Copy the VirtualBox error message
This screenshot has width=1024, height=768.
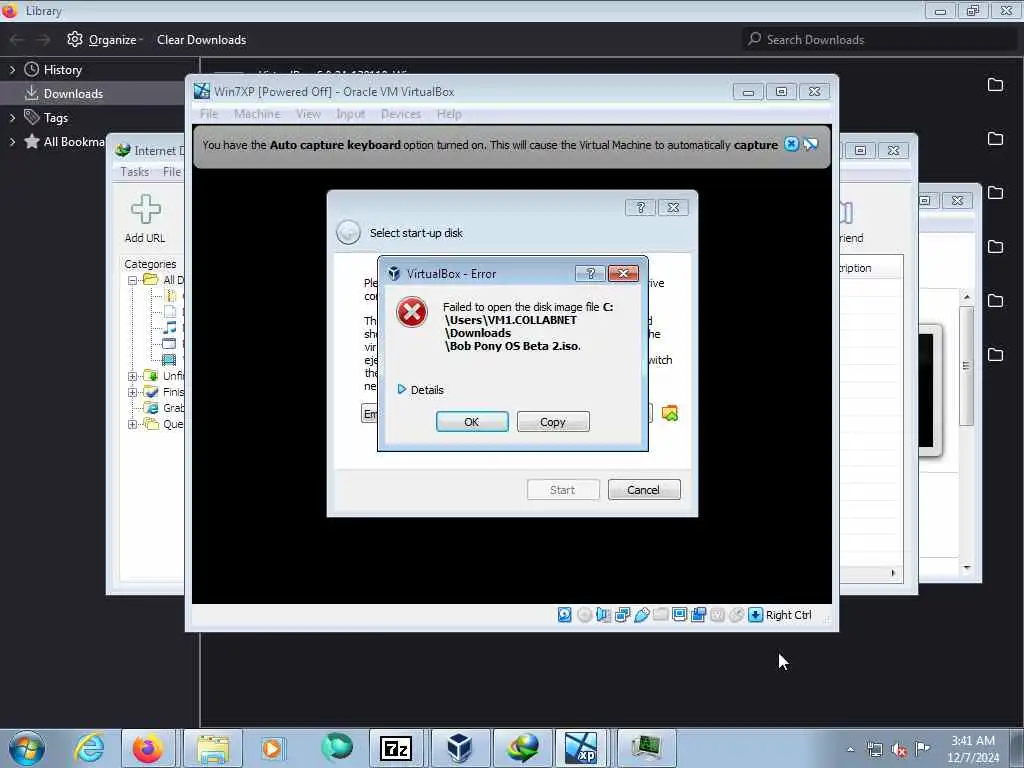pyautogui.click(x=552, y=422)
